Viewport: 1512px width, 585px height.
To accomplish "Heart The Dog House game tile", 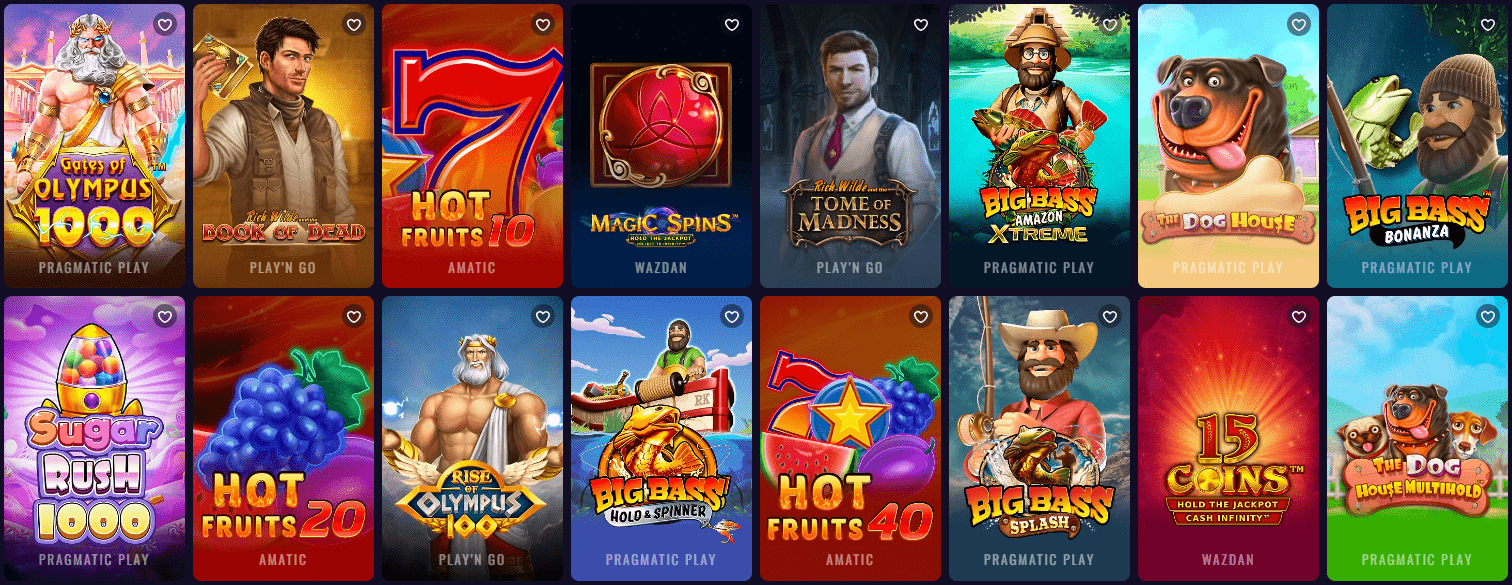I will [1299, 25].
